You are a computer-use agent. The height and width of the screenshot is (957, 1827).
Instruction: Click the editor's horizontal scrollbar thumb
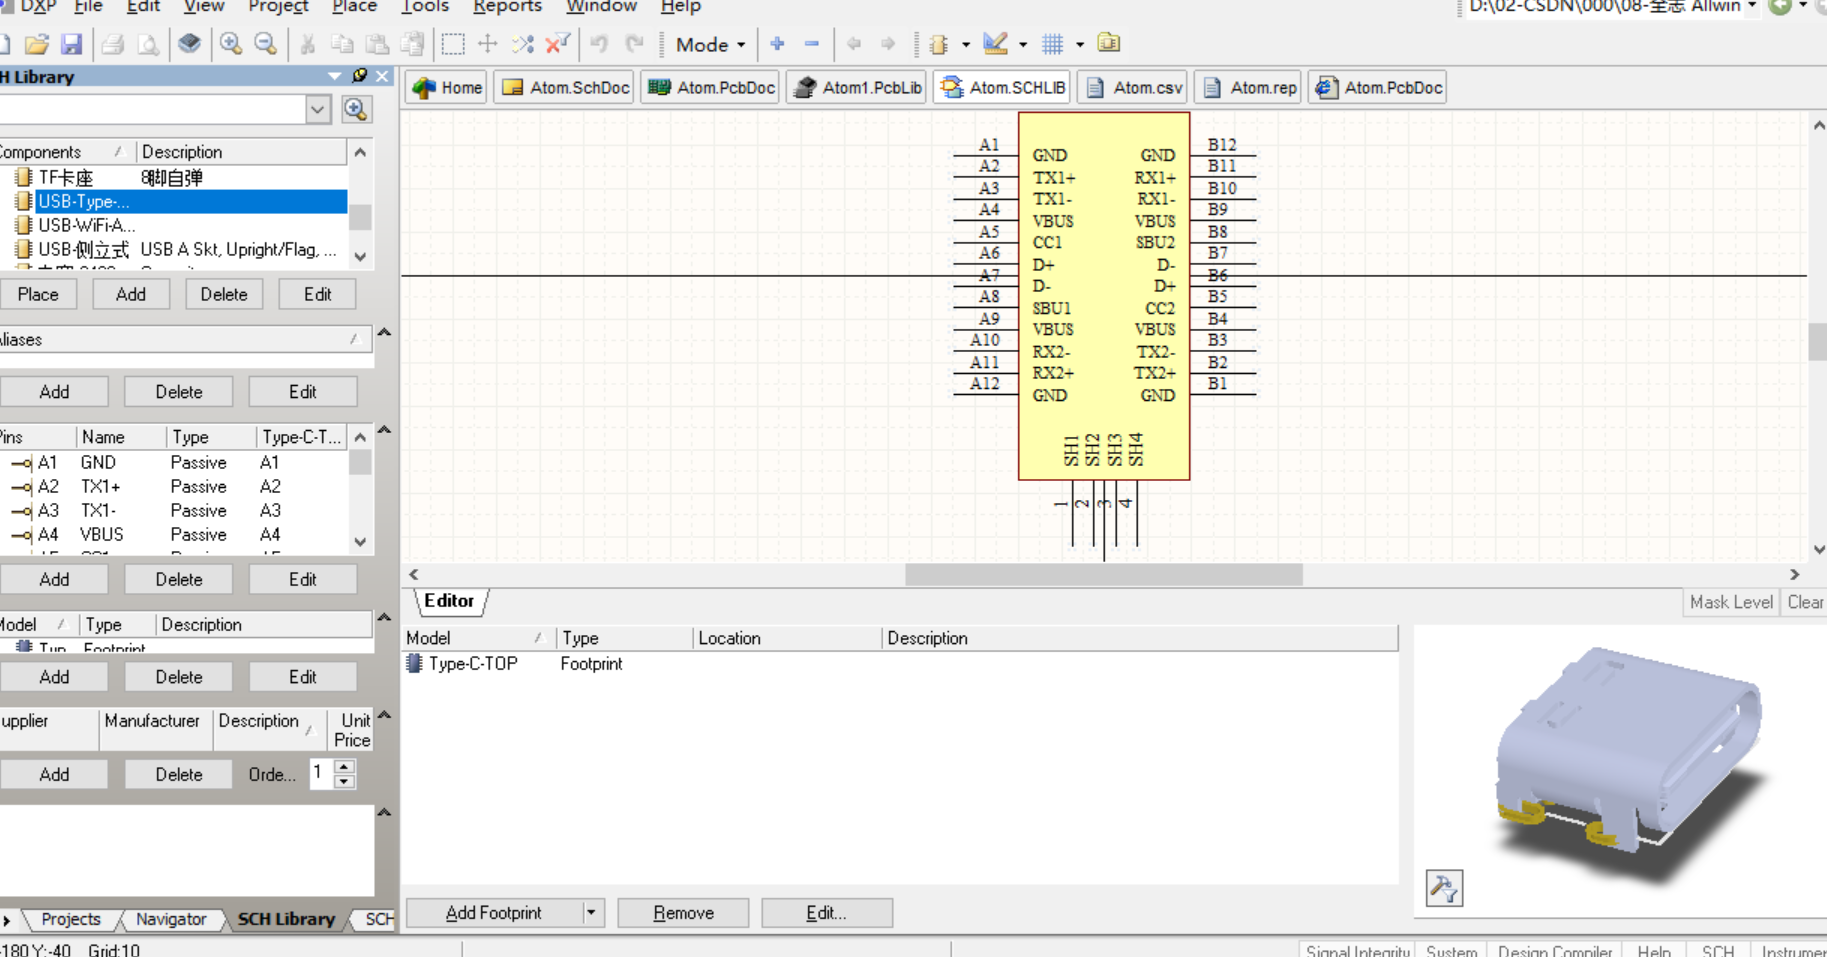[1103, 574]
